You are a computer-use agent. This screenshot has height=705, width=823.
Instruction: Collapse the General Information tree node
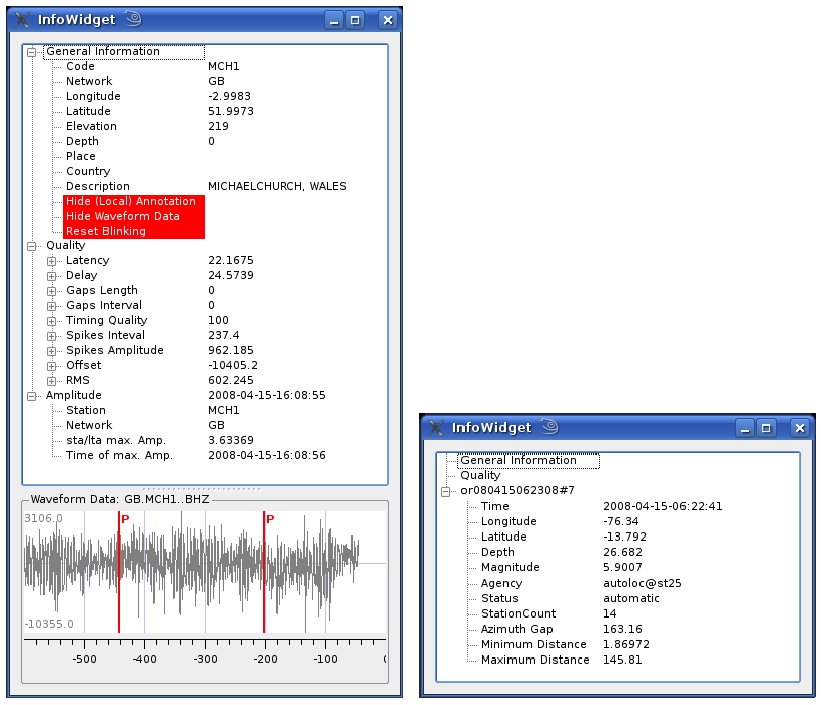pyautogui.click(x=32, y=51)
